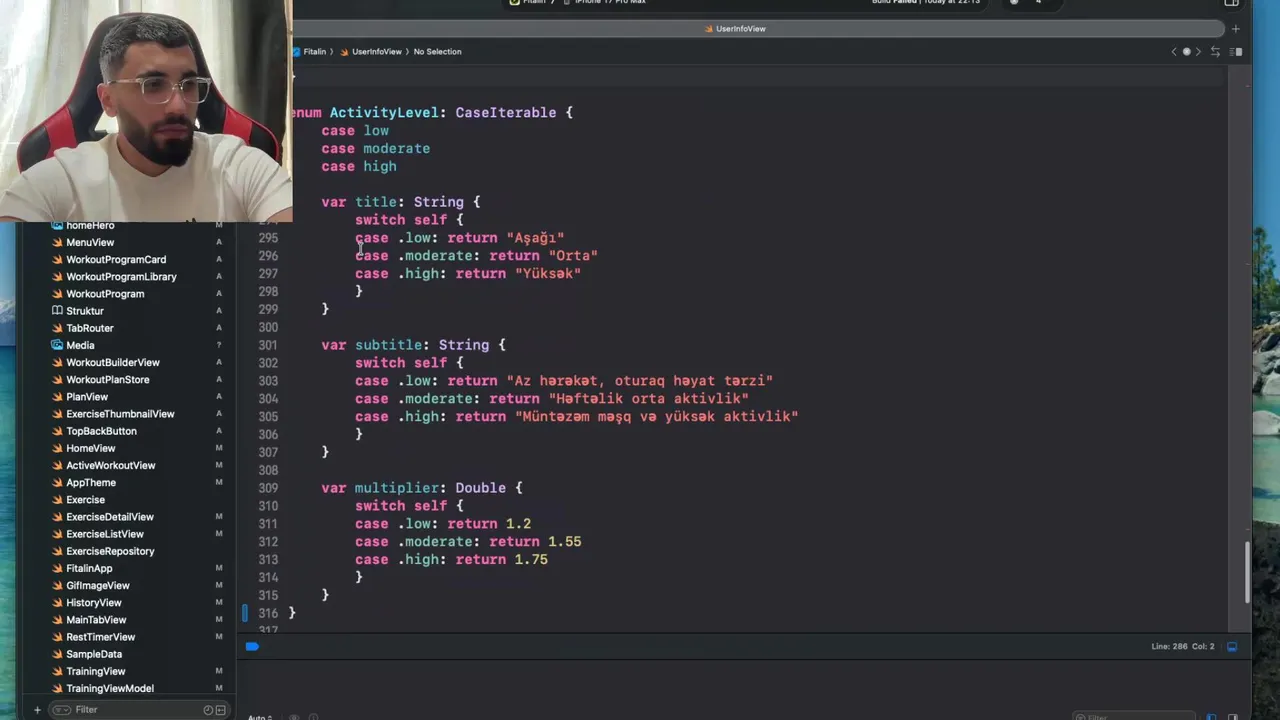Image resolution: width=1280 pixels, height=720 pixels.
Task: Click 'multiplier' variable on line 309
Action: (397, 488)
